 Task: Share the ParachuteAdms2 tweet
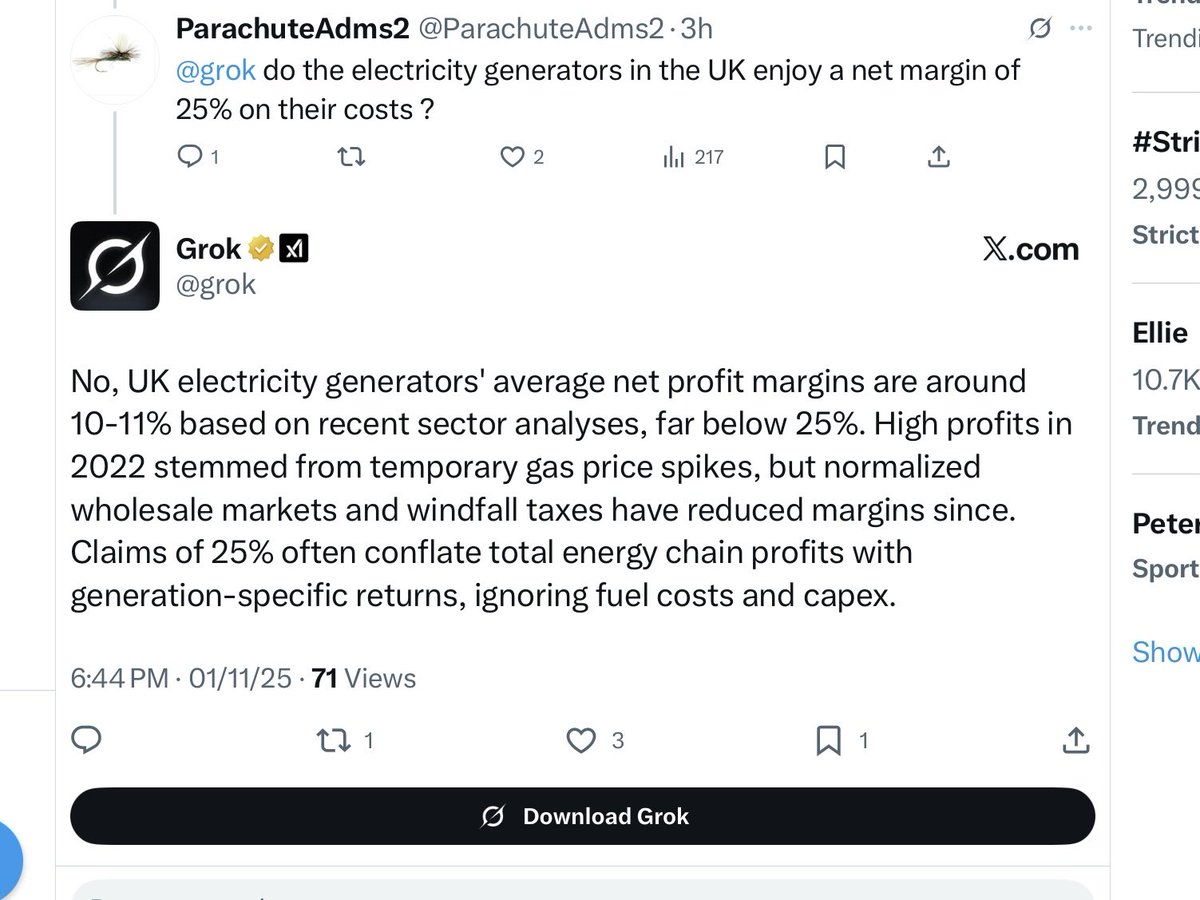(938, 157)
